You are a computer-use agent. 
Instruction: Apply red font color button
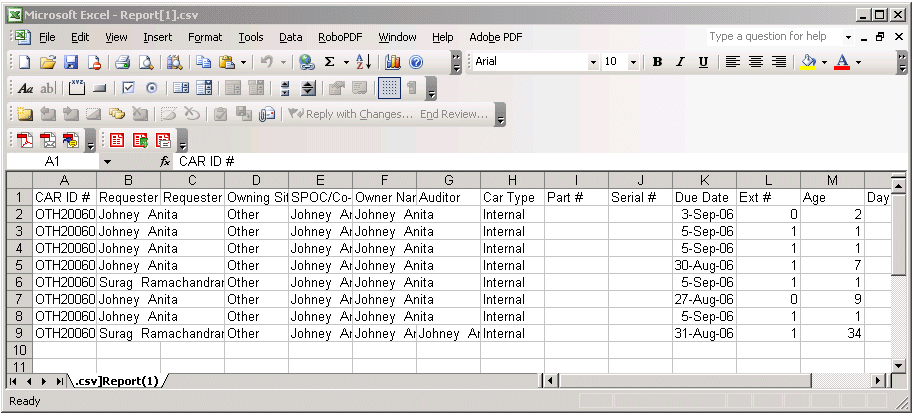[x=842, y=62]
